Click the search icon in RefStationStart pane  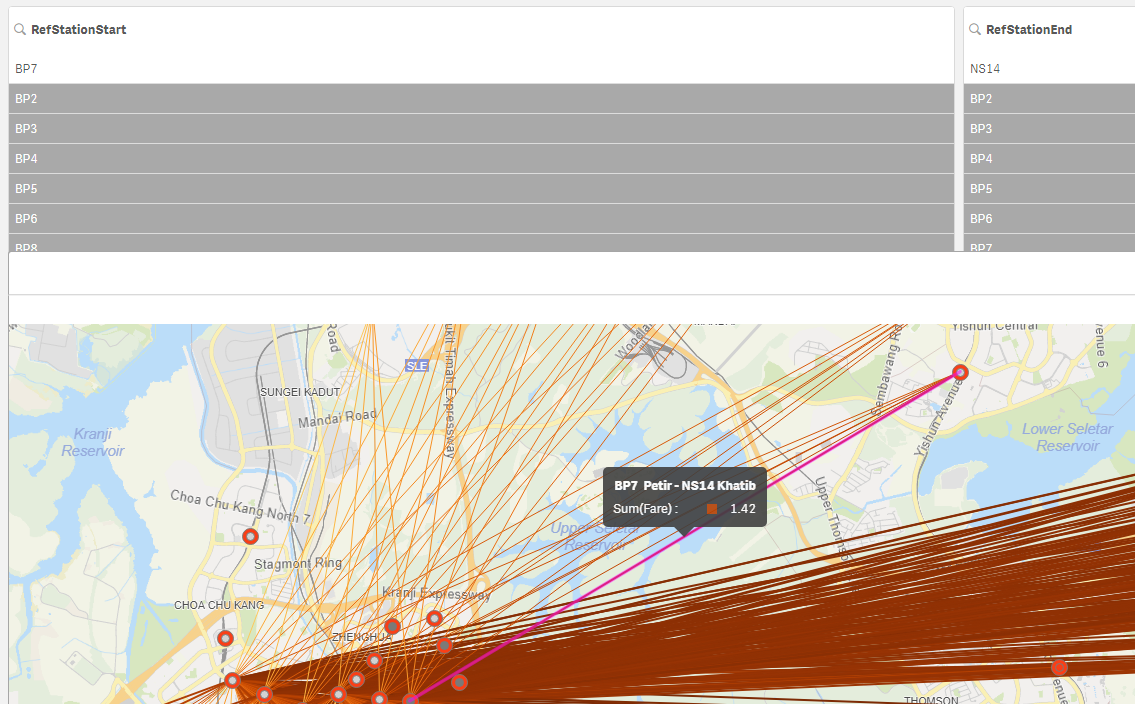[19, 29]
